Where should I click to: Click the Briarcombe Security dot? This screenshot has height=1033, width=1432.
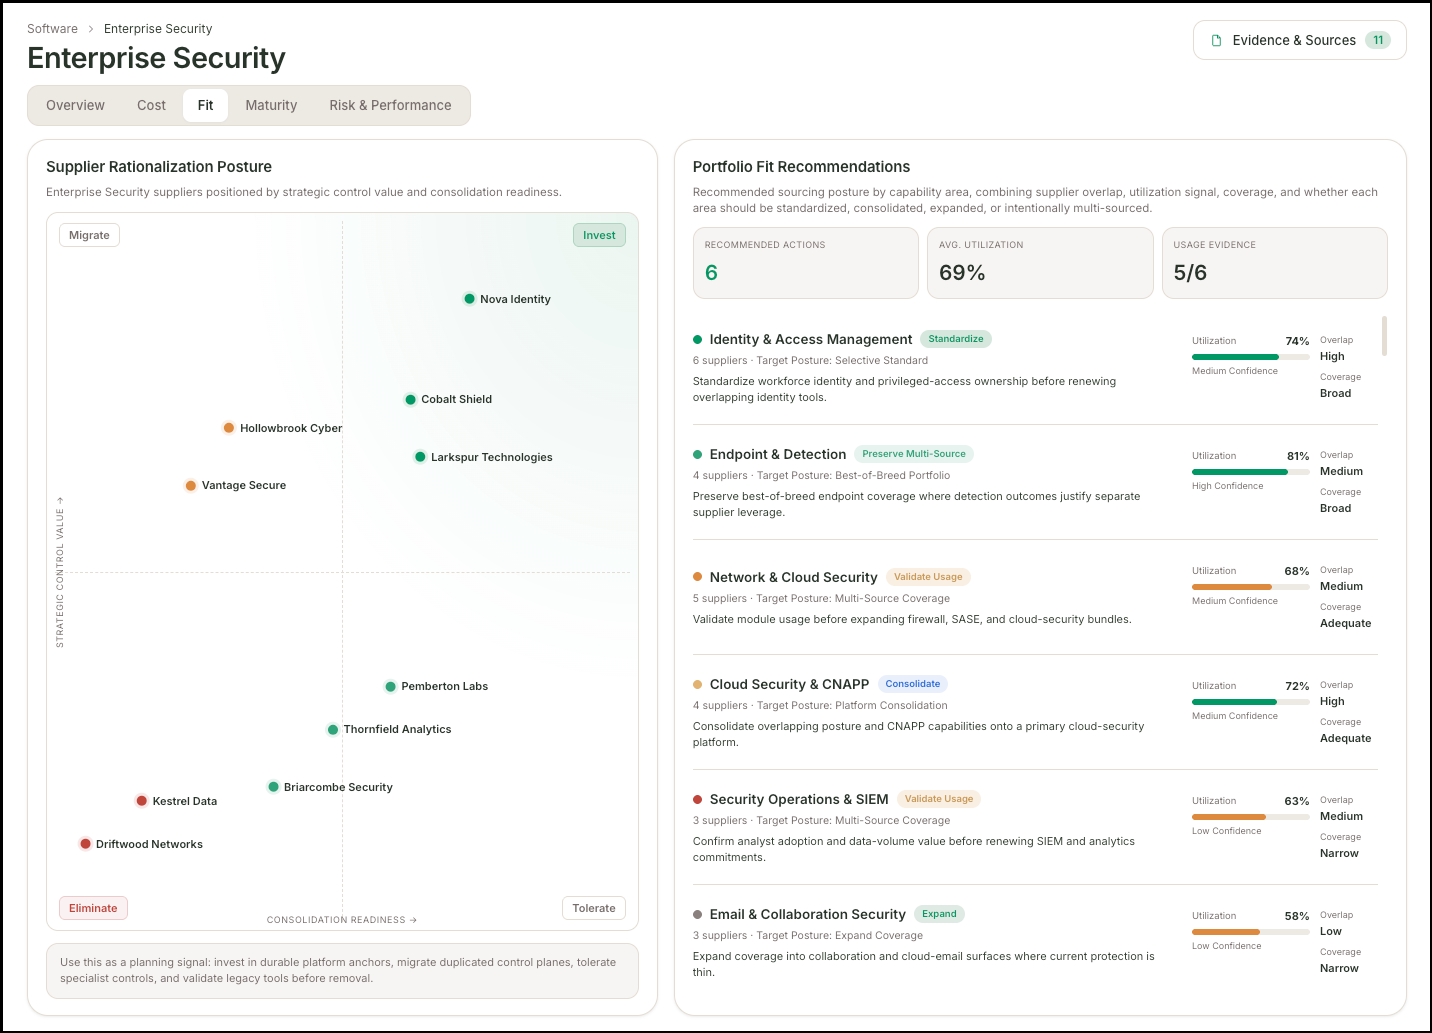(x=273, y=787)
